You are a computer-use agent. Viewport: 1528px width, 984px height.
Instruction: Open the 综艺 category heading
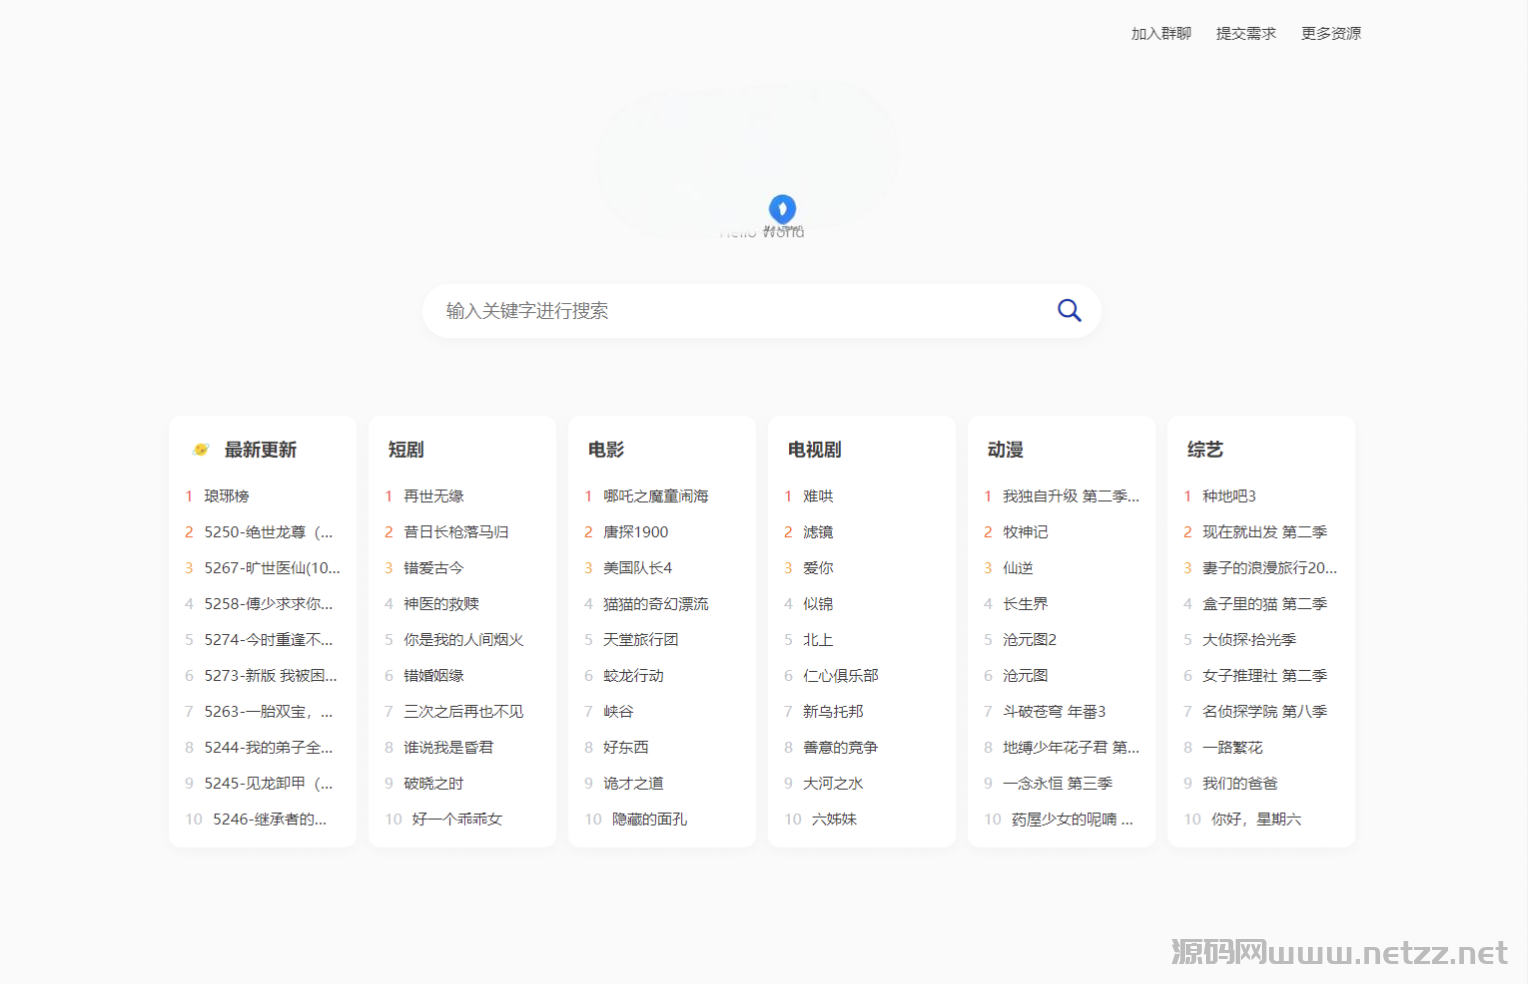tap(1205, 450)
